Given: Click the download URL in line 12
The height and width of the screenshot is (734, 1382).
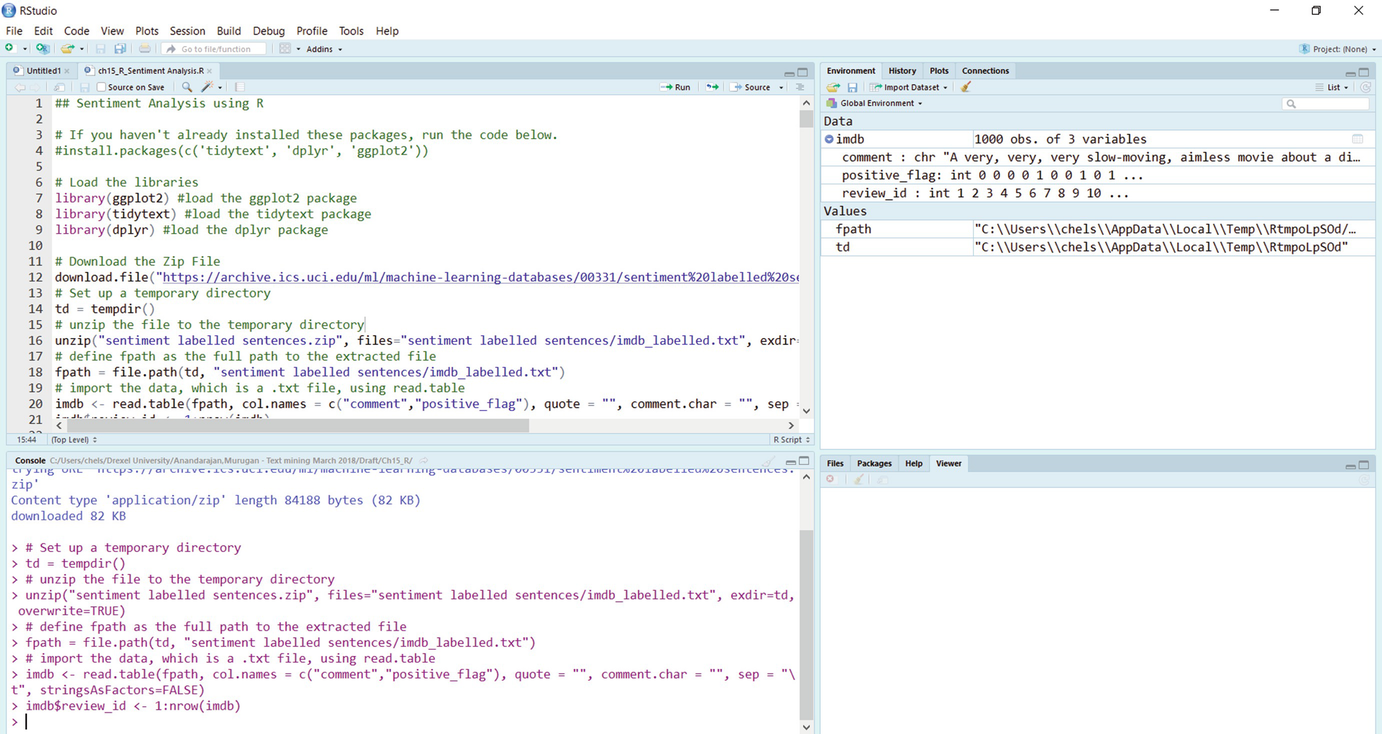Looking at the screenshot, I should pos(479,277).
